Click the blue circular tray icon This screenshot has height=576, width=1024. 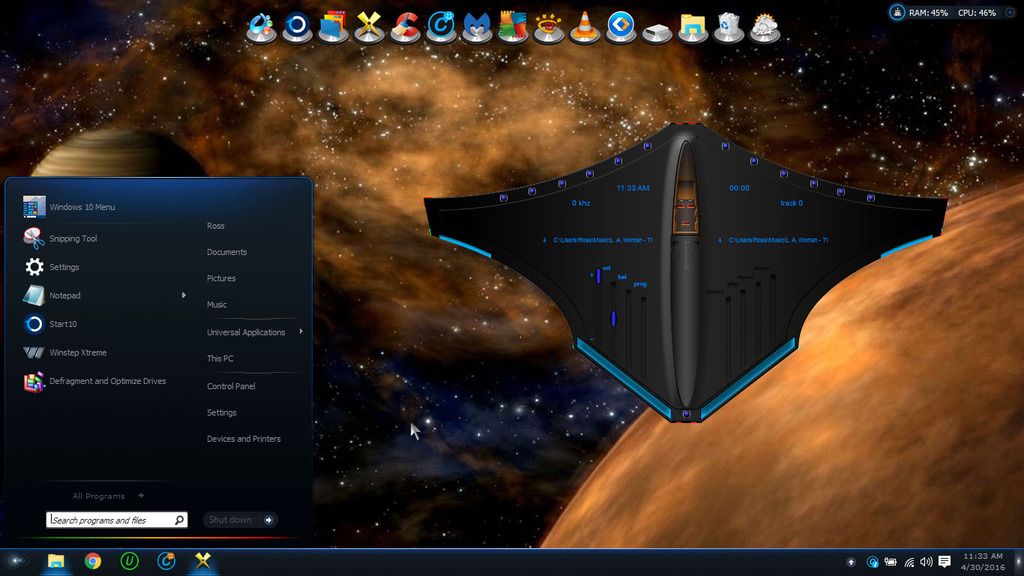[872, 562]
